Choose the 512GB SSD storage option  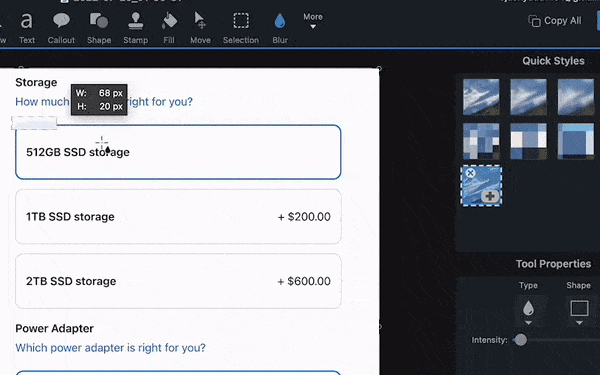(178, 152)
